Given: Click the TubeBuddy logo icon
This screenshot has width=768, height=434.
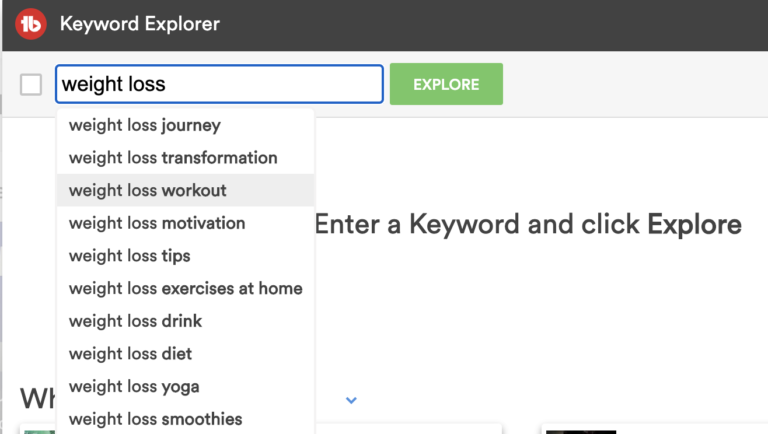Looking at the screenshot, I should click(31, 24).
